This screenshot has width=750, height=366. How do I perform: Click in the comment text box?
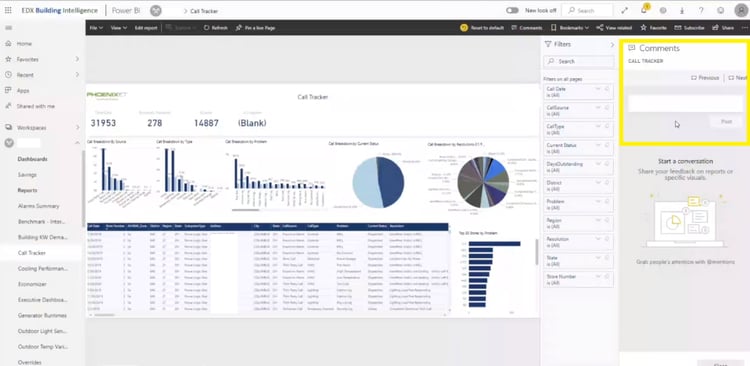[685, 104]
